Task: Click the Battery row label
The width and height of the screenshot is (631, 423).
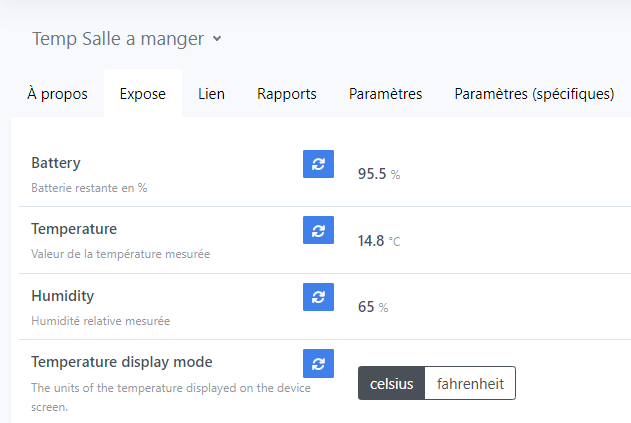Action: click(56, 162)
